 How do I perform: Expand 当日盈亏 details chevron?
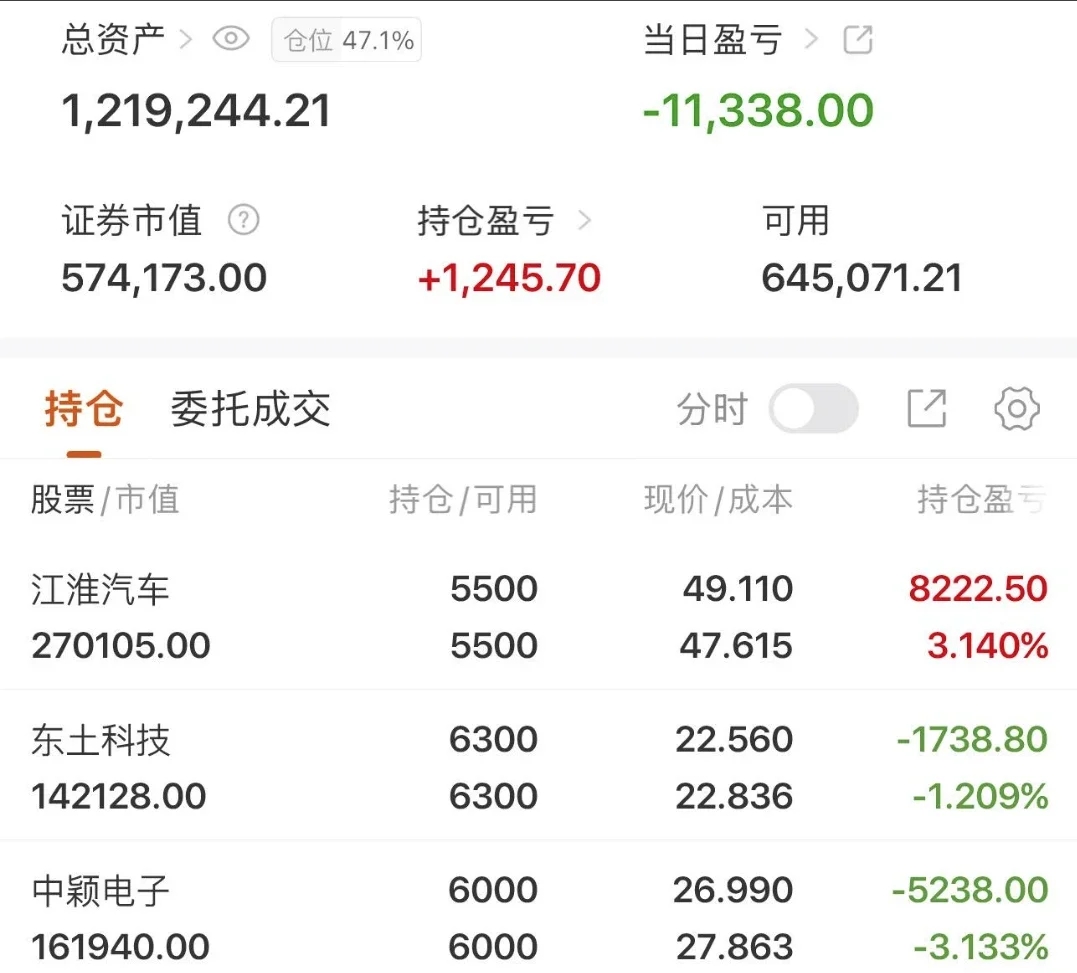click(811, 39)
